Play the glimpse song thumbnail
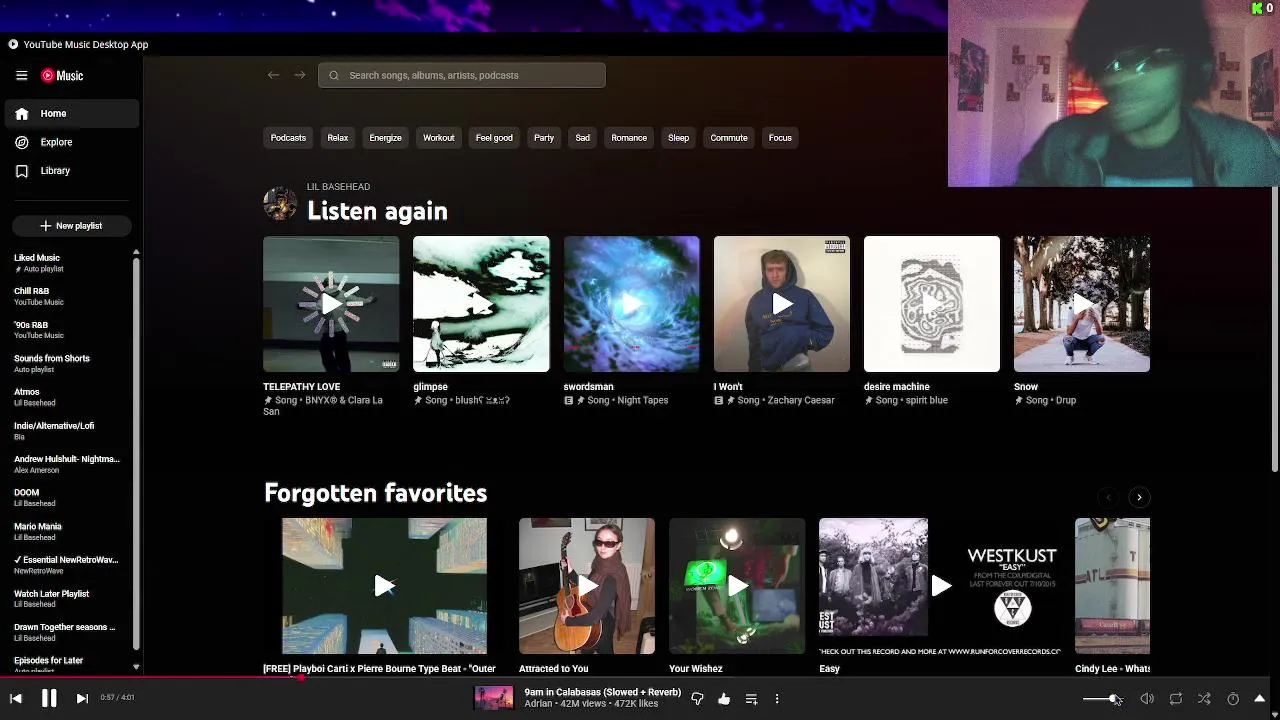Viewport: 1280px width, 720px height. pos(481,304)
